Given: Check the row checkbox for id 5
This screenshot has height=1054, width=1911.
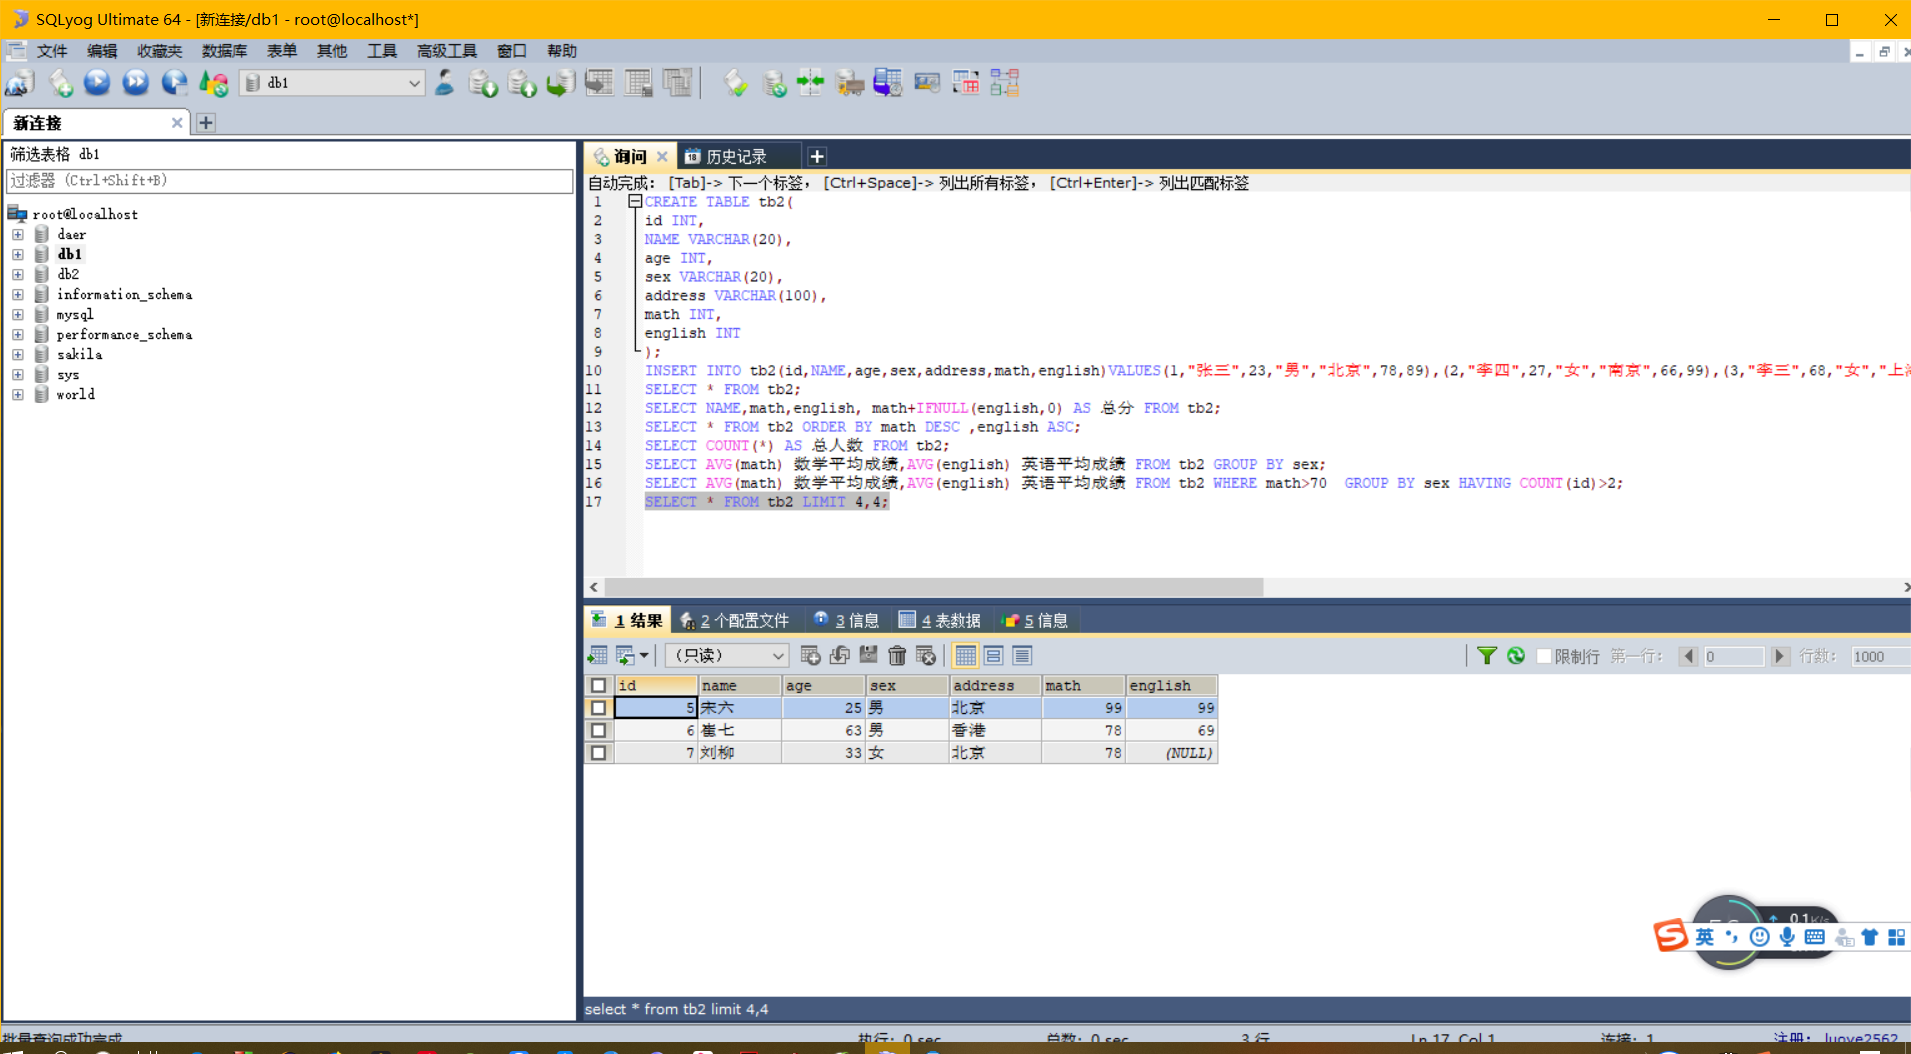Looking at the screenshot, I should [x=598, y=708].
